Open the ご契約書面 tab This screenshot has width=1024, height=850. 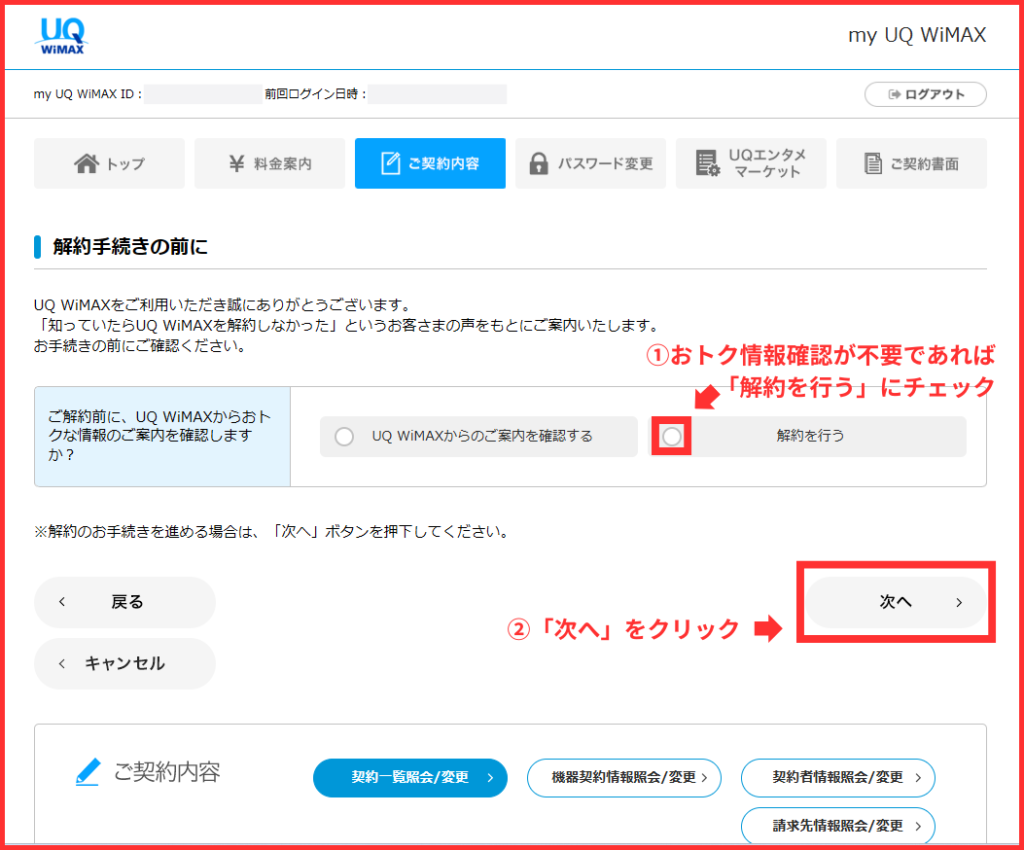(911, 163)
